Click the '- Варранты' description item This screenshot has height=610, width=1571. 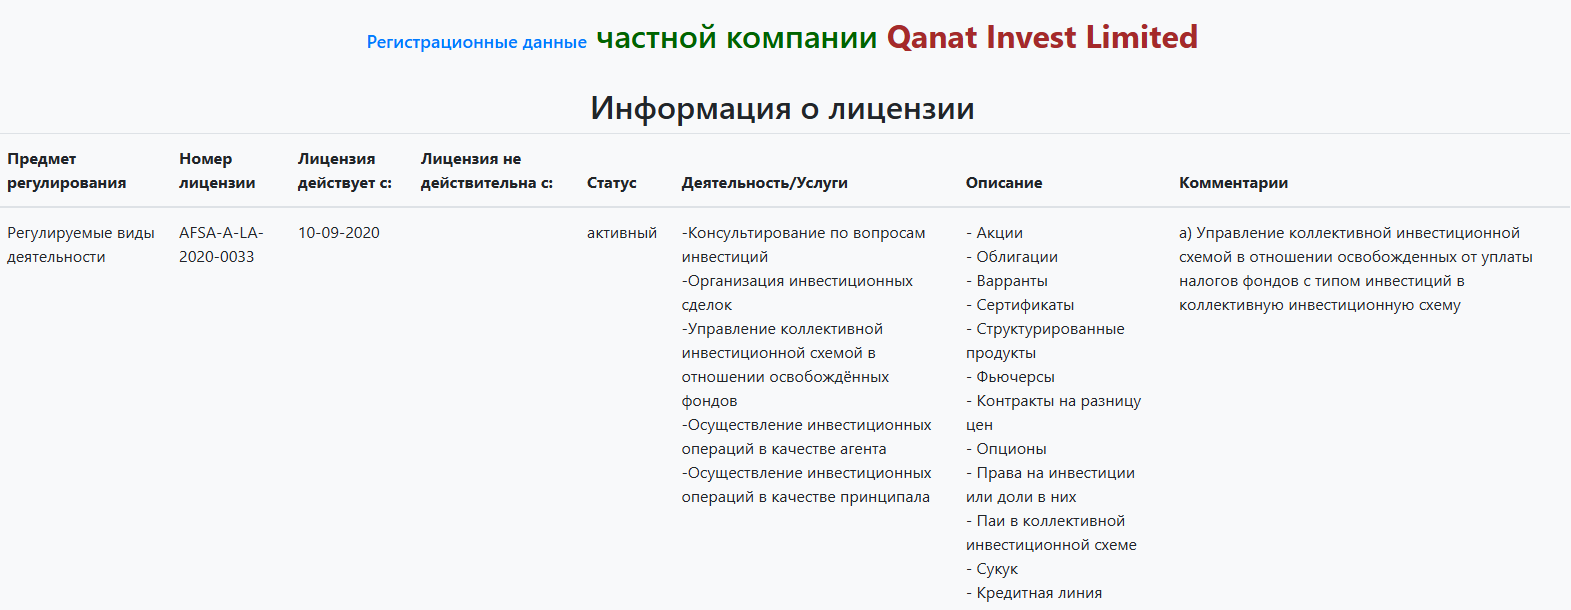click(x=1007, y=281)
